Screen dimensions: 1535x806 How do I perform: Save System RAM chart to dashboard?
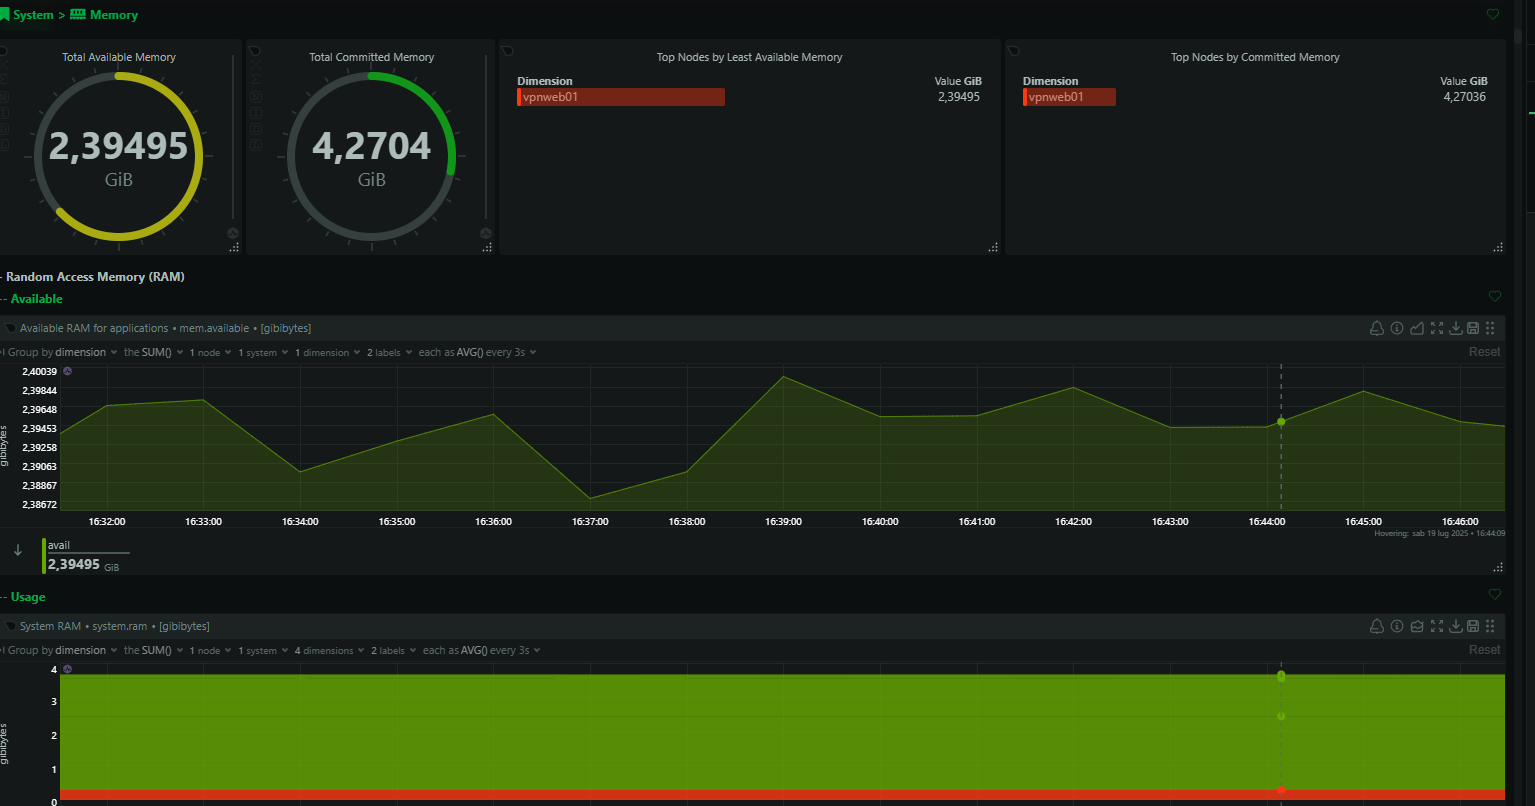point(1473,626)
